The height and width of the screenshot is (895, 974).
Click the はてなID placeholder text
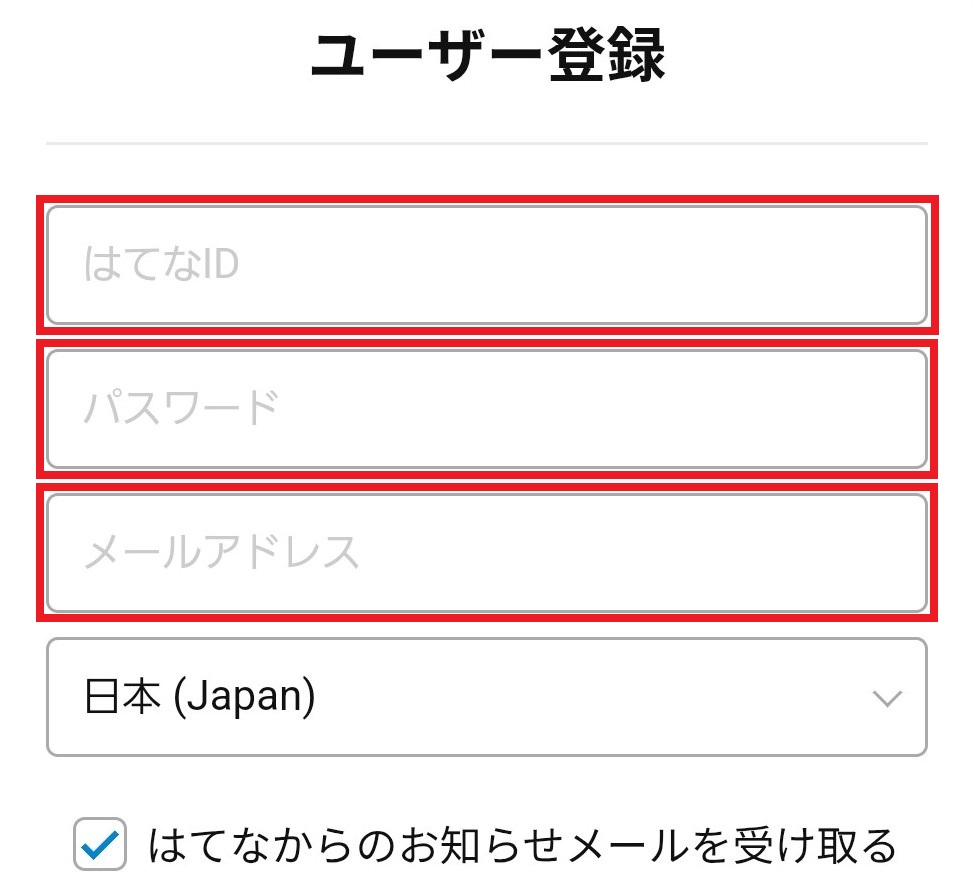tap(160, 266)
